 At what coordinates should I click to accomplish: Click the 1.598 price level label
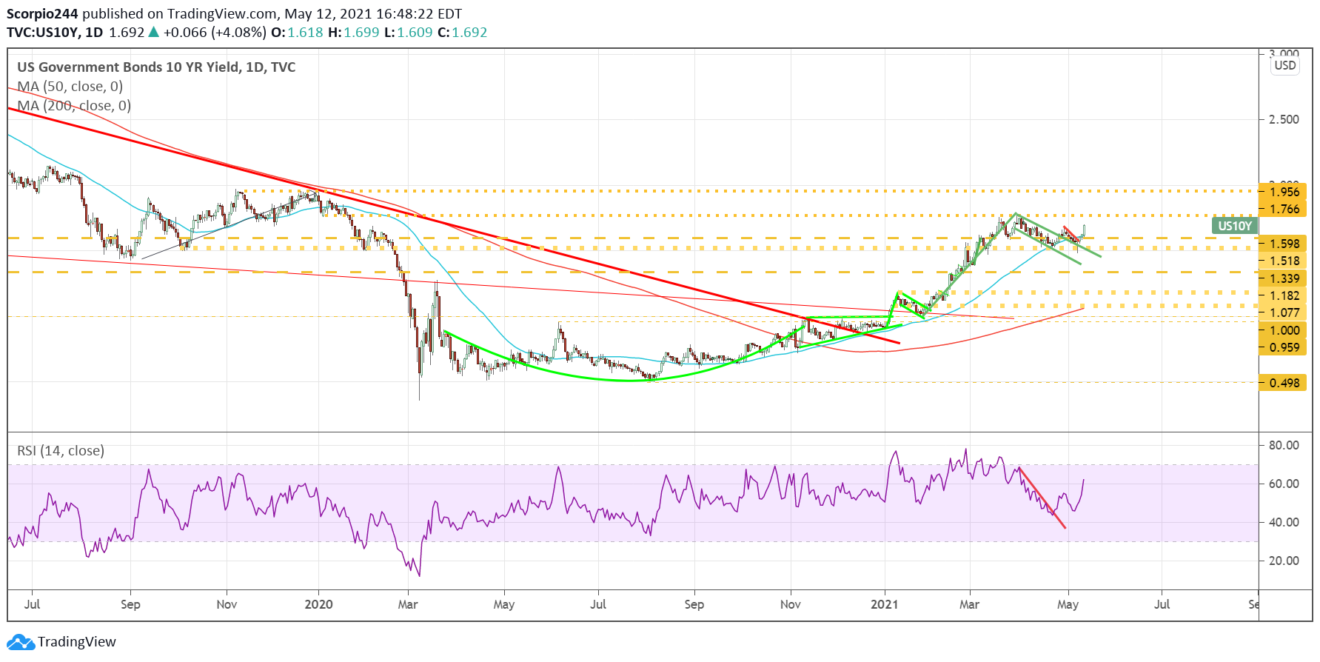click(1281, 244)
